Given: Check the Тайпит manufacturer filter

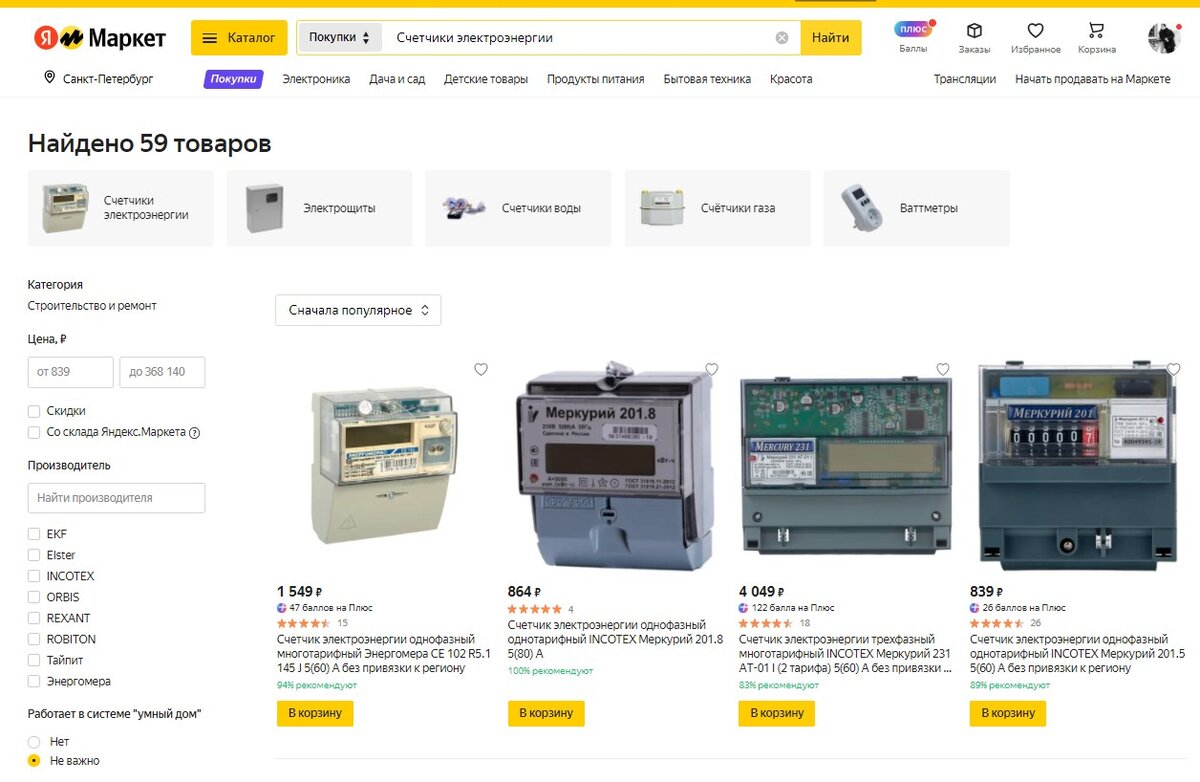Looking at the screenshot, I should pos(34,660).
